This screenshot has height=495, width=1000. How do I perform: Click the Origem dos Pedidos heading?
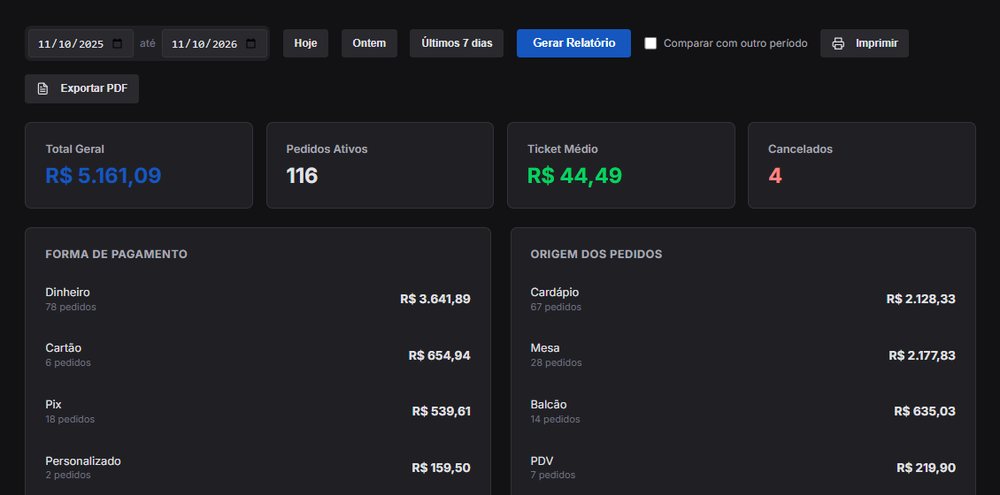pos(596,254)
